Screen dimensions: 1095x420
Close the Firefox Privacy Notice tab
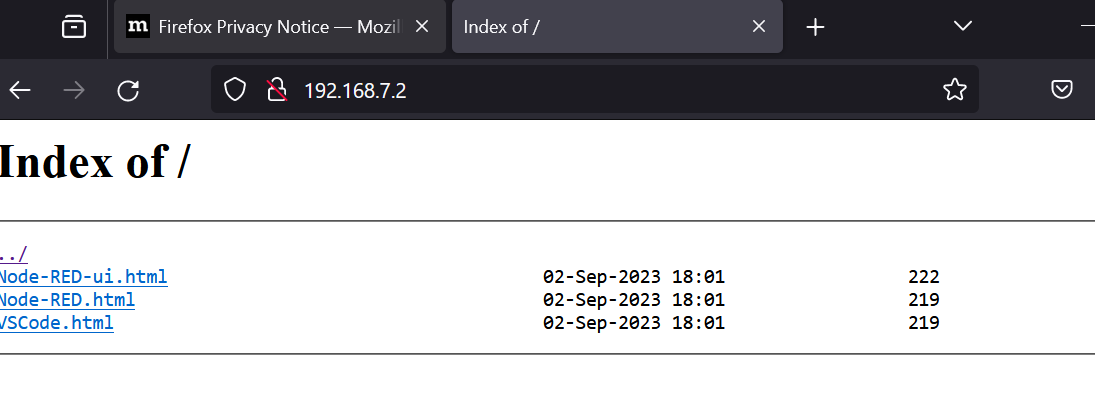click(x=425, y=27)
